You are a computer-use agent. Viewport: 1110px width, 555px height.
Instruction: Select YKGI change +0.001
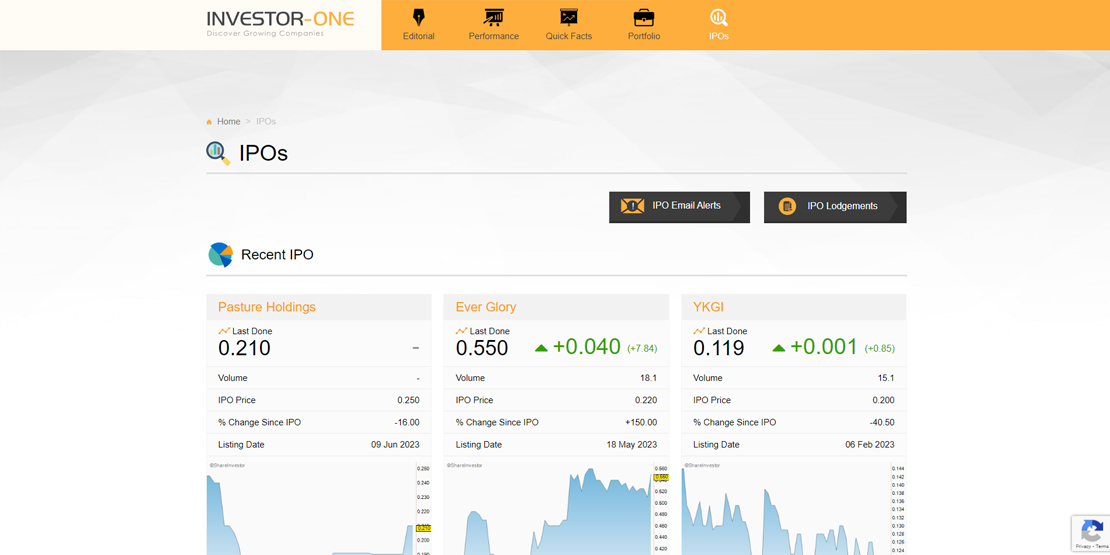click(x=824, y=347)
